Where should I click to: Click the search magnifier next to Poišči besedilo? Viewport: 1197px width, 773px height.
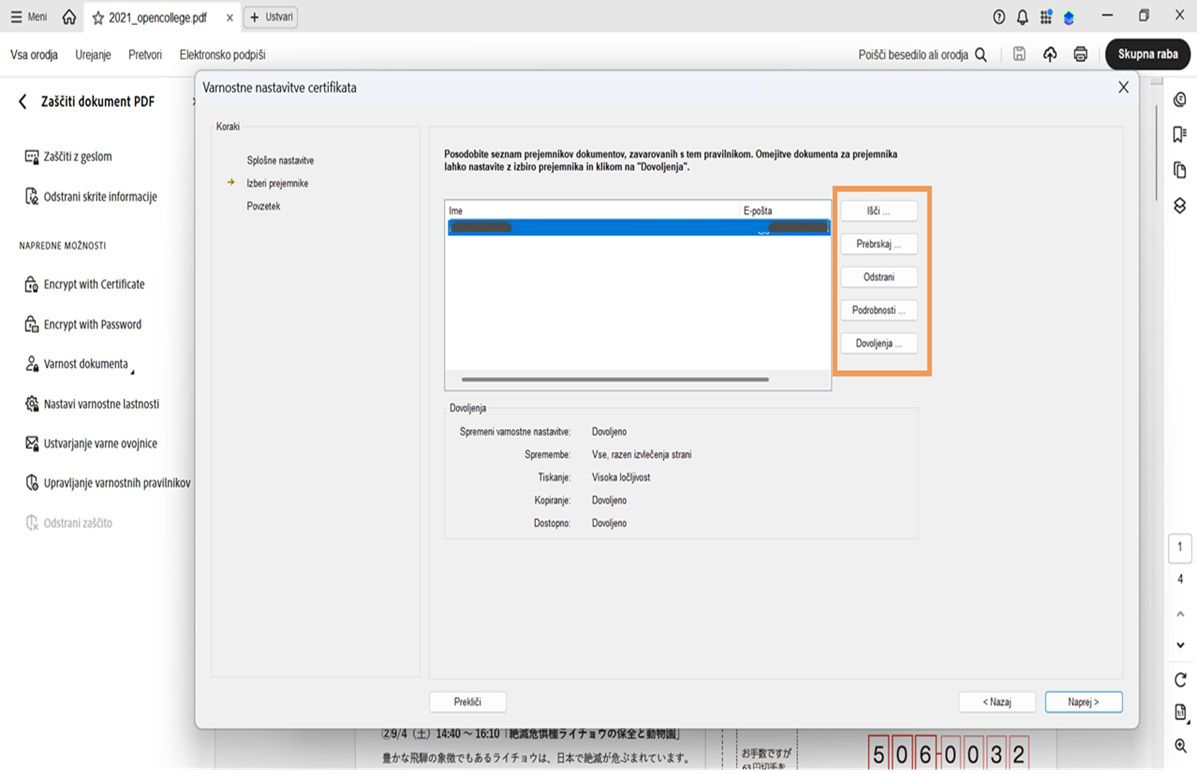click(981, 54)
